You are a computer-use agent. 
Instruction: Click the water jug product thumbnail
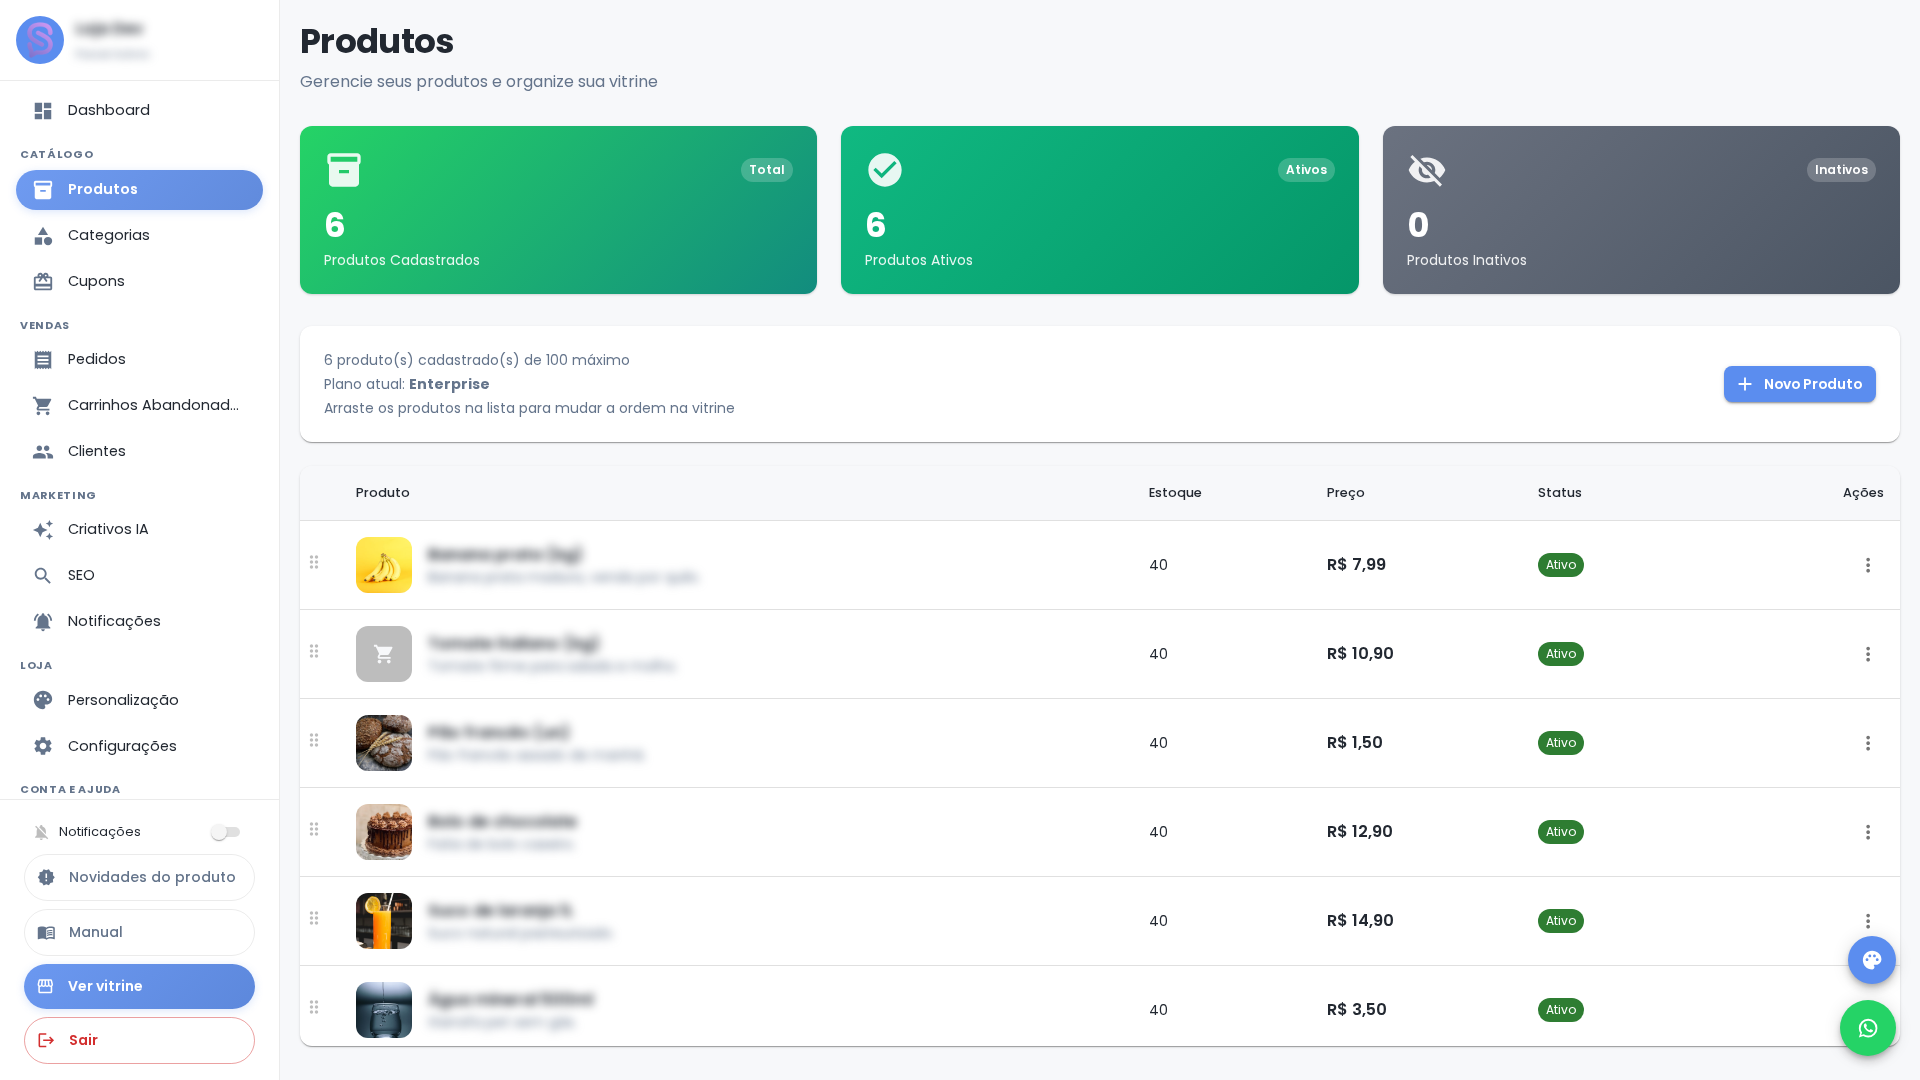[384, 1010]
